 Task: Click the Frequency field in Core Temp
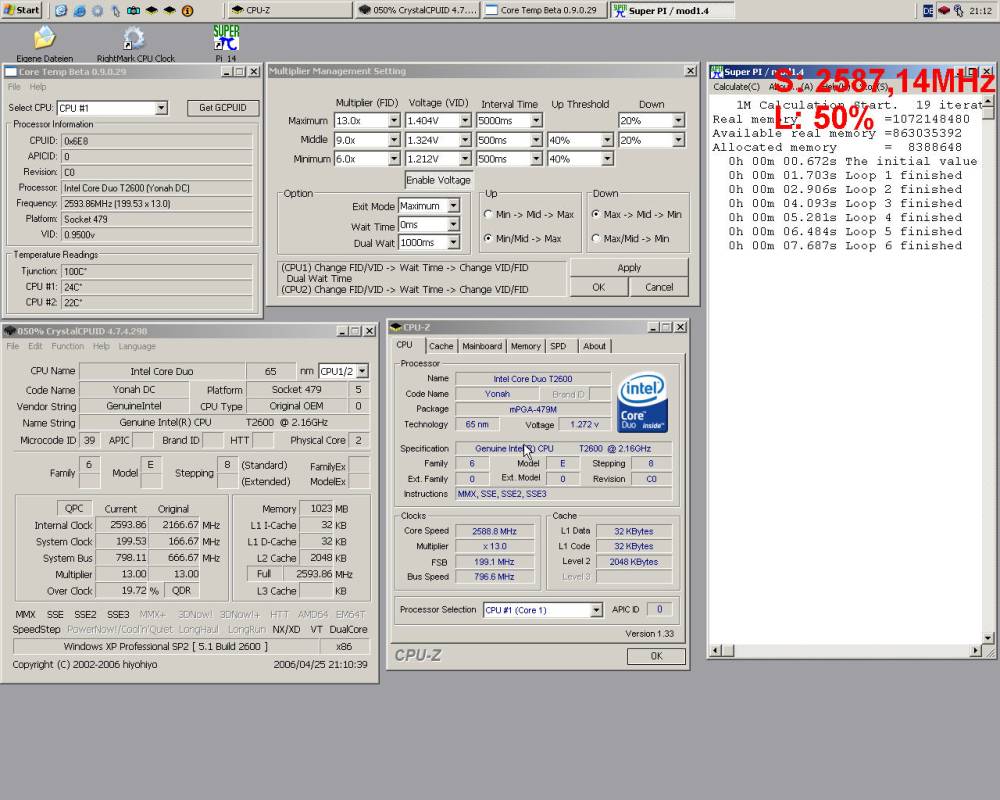tap(157, 204)
